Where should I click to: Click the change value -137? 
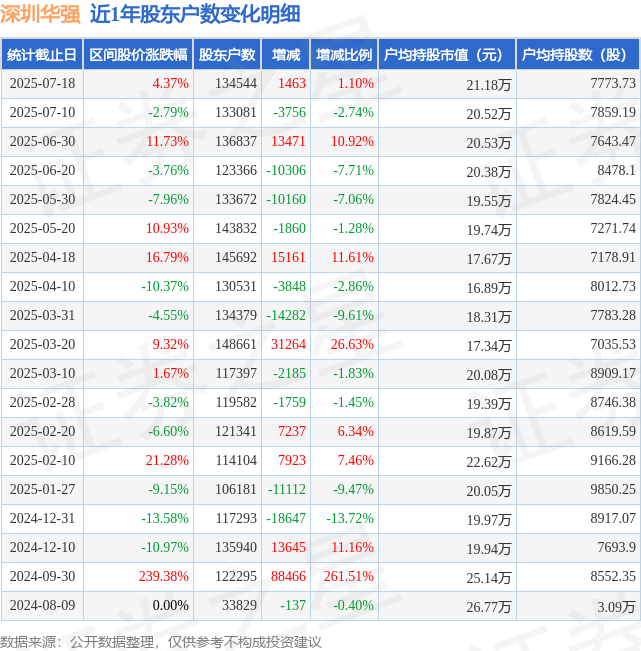(x=293, y=605)
